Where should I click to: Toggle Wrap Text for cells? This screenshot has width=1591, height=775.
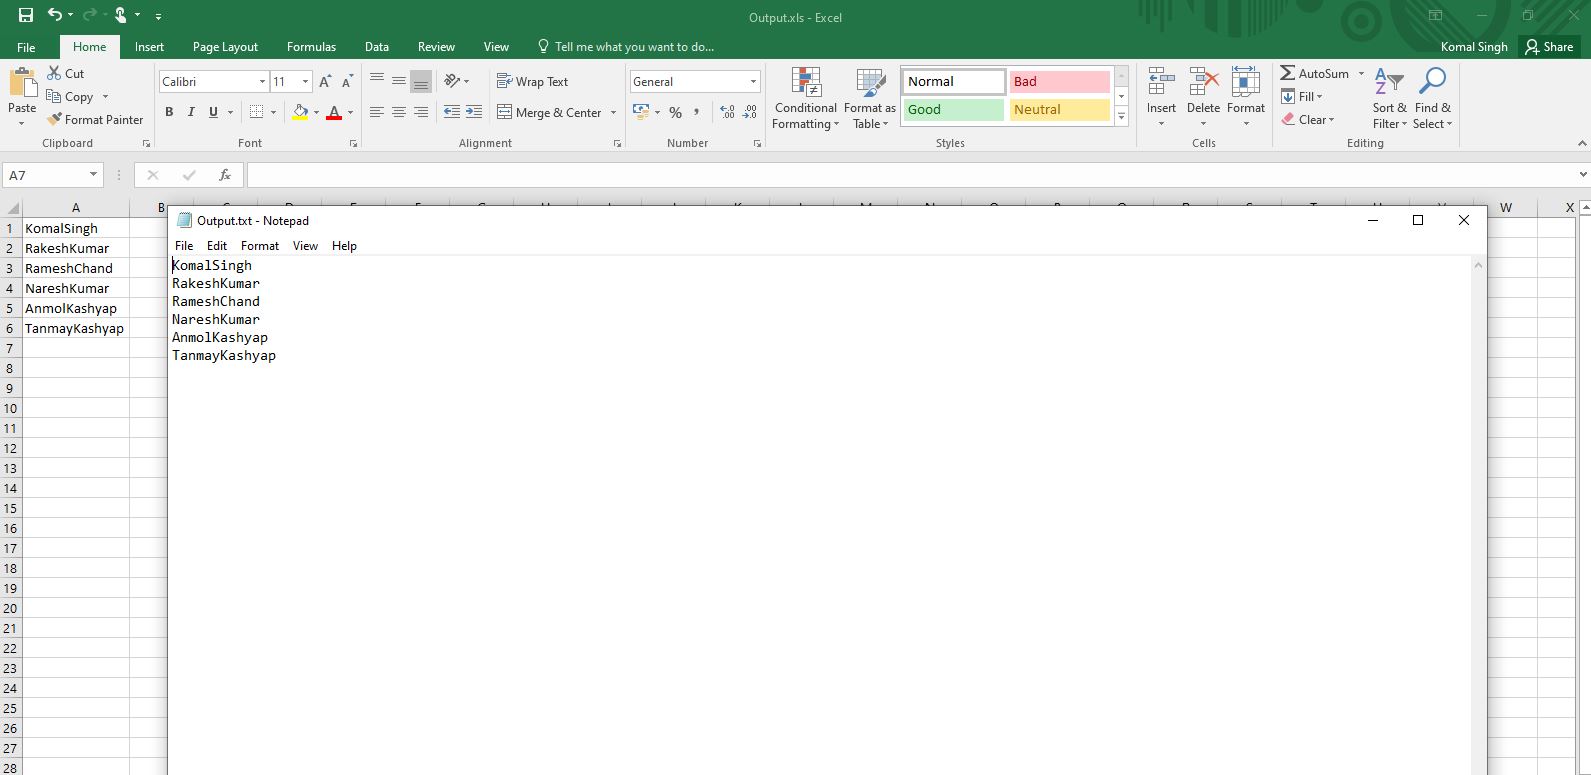[532, 82]
